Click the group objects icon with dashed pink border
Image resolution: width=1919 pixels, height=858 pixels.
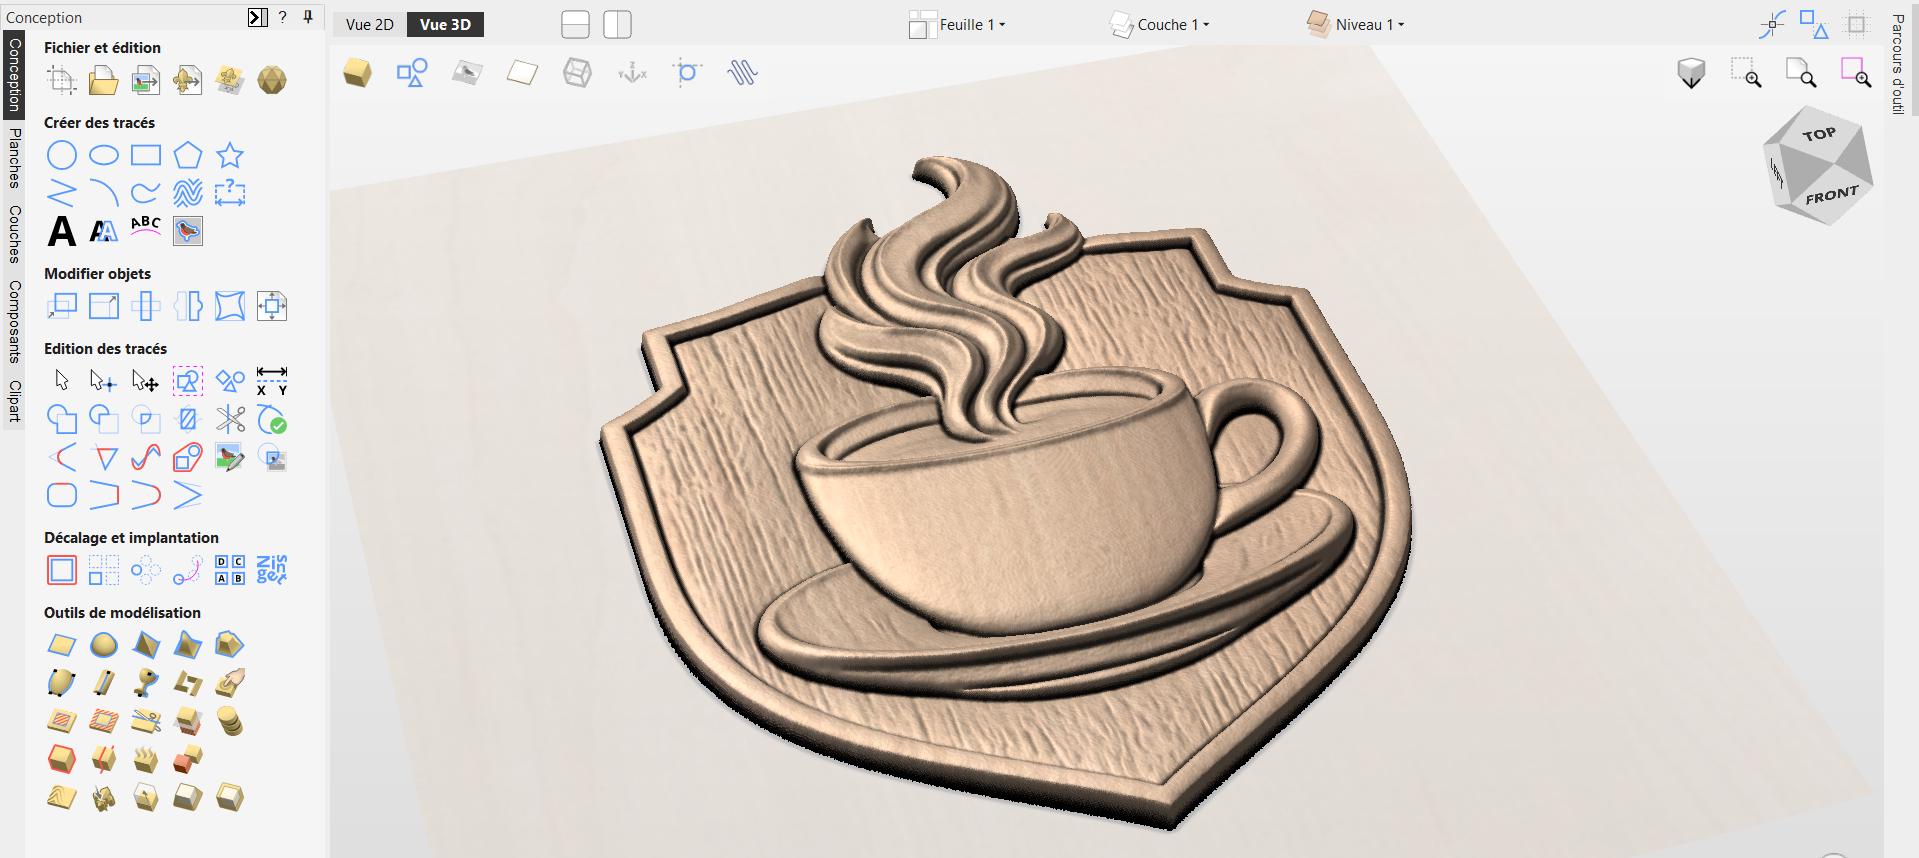coord(188,381)
